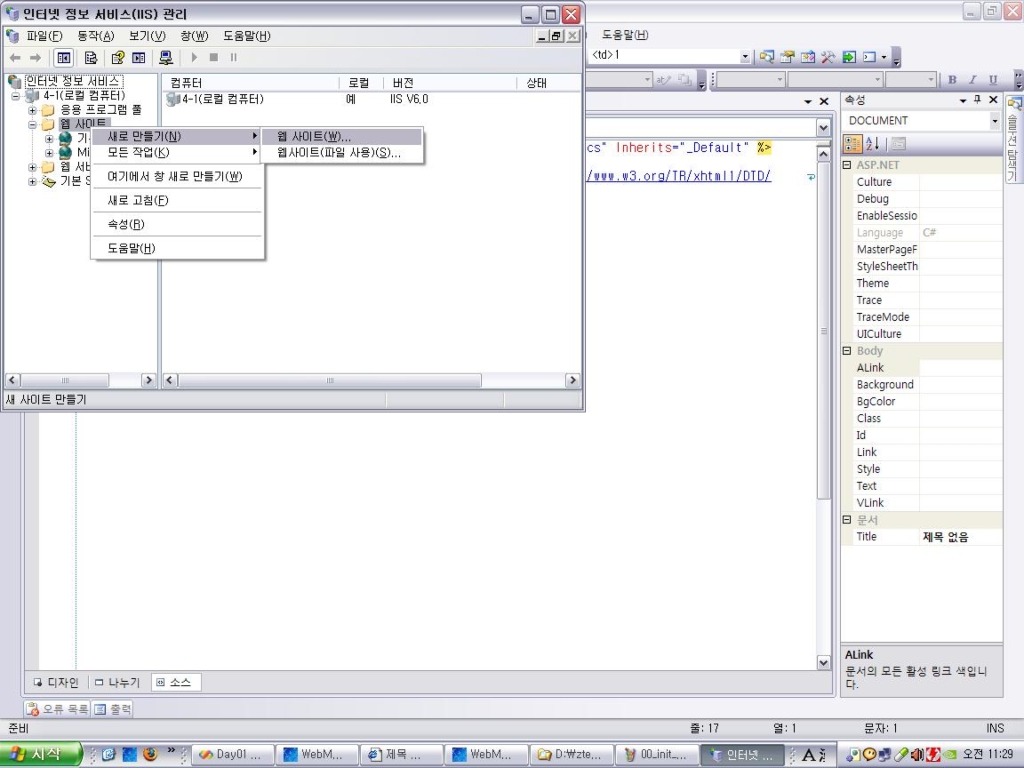Click the Title property value field
This screenshot has height=768, width=1024.
click(x=960, y=537)
